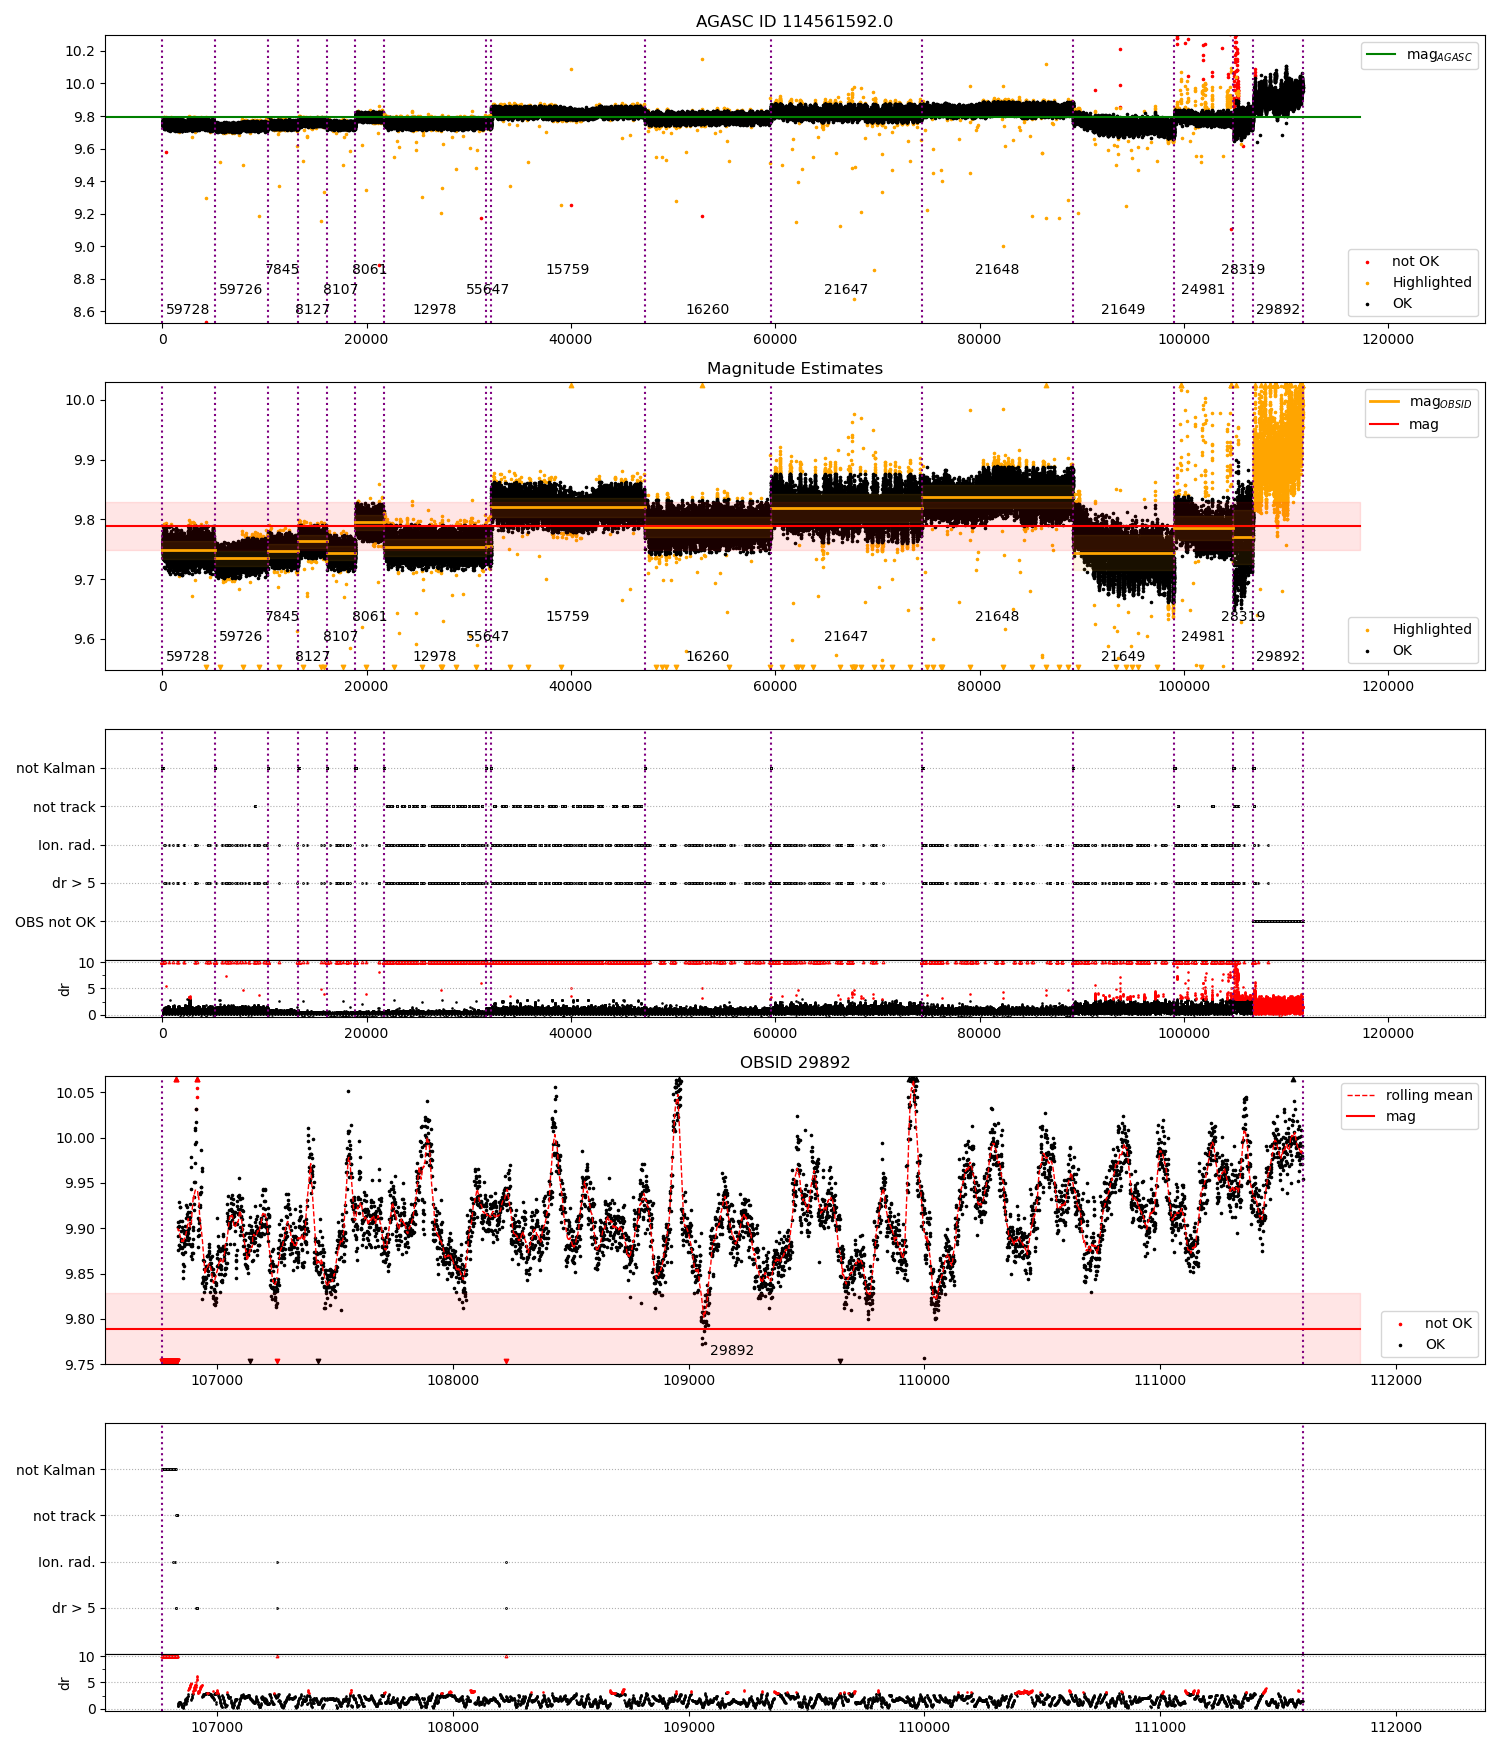Click the 10.05 y-axis tick in OBSID panel
Image resolution: width=1500 pixels, height=1750 pixels.
coord(76,1093)
